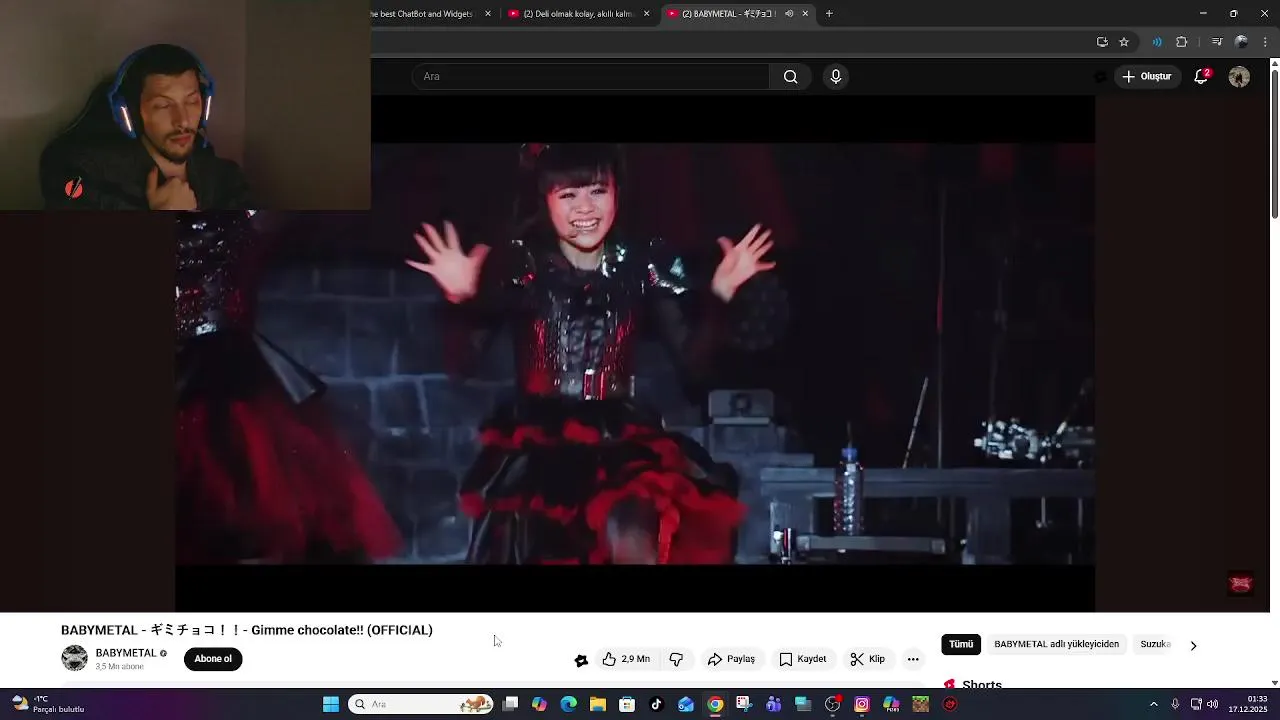Screen dimensions: 1280x720
Task: Open the Chrome extensions puzzle icon
Action: click(x=1181, y=42)
